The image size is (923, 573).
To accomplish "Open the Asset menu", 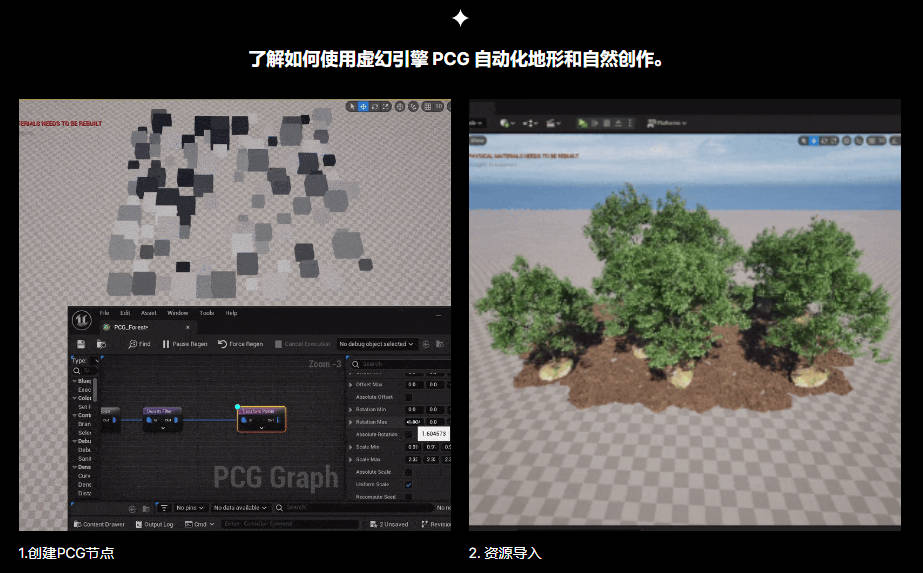I will pyautogui.click(x=148, y=313).
